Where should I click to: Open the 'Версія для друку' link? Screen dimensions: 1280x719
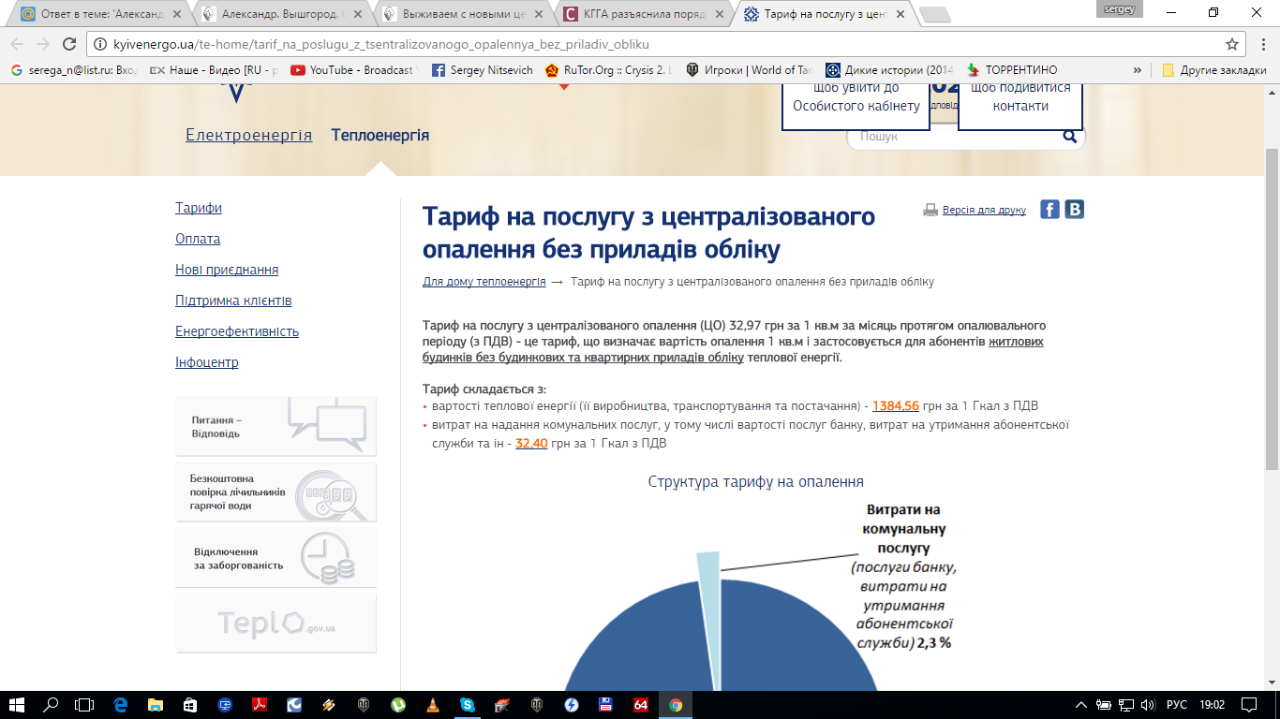984,210
